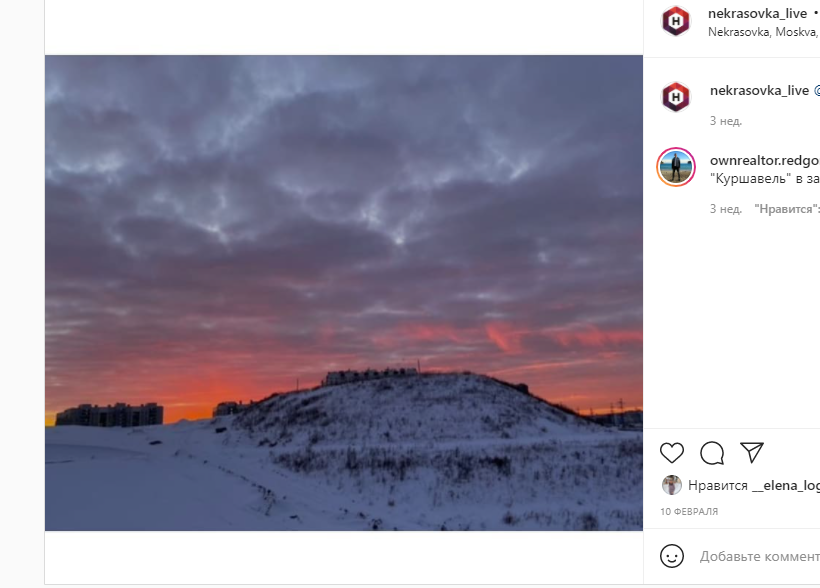
Task: View likes on the Куршавель comment
Action: tap(787, 209)
